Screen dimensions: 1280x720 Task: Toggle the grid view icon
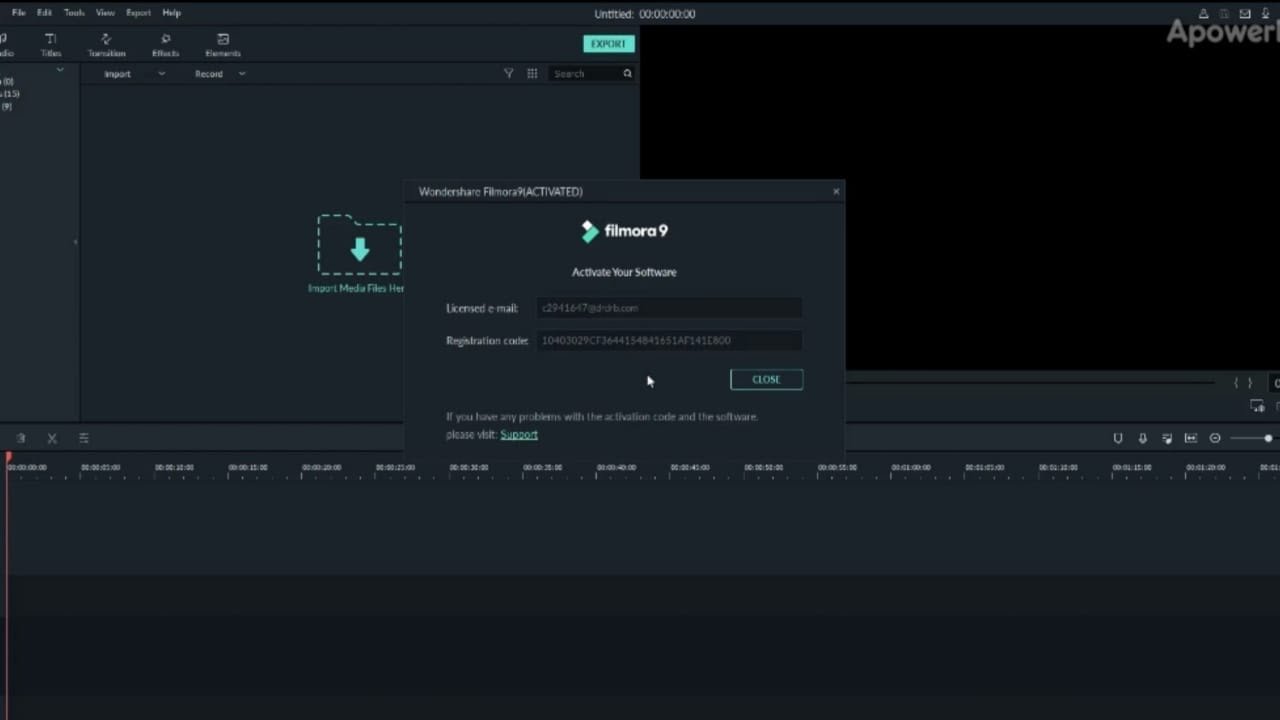532,74
